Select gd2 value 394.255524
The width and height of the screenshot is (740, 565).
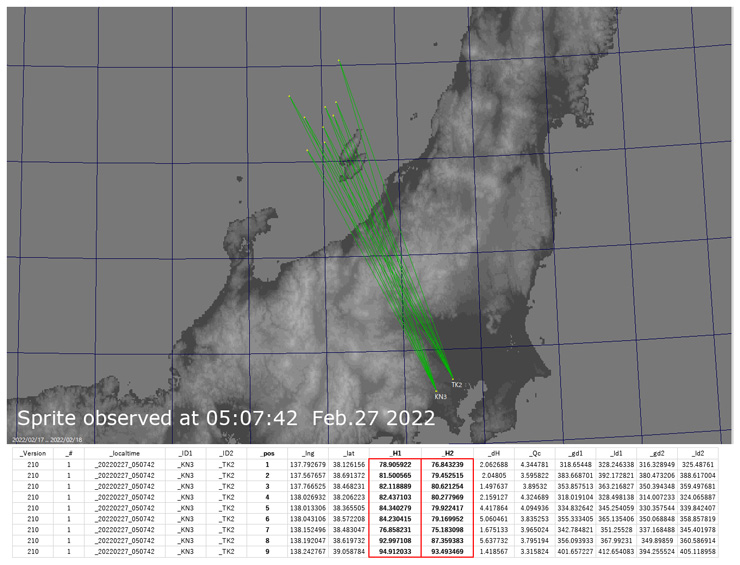pos(657,552)
